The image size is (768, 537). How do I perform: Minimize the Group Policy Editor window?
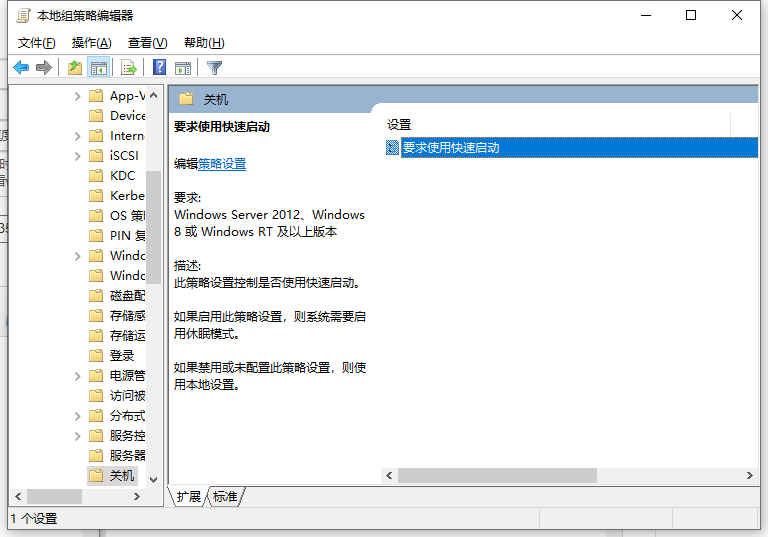[x=646, y=16]
